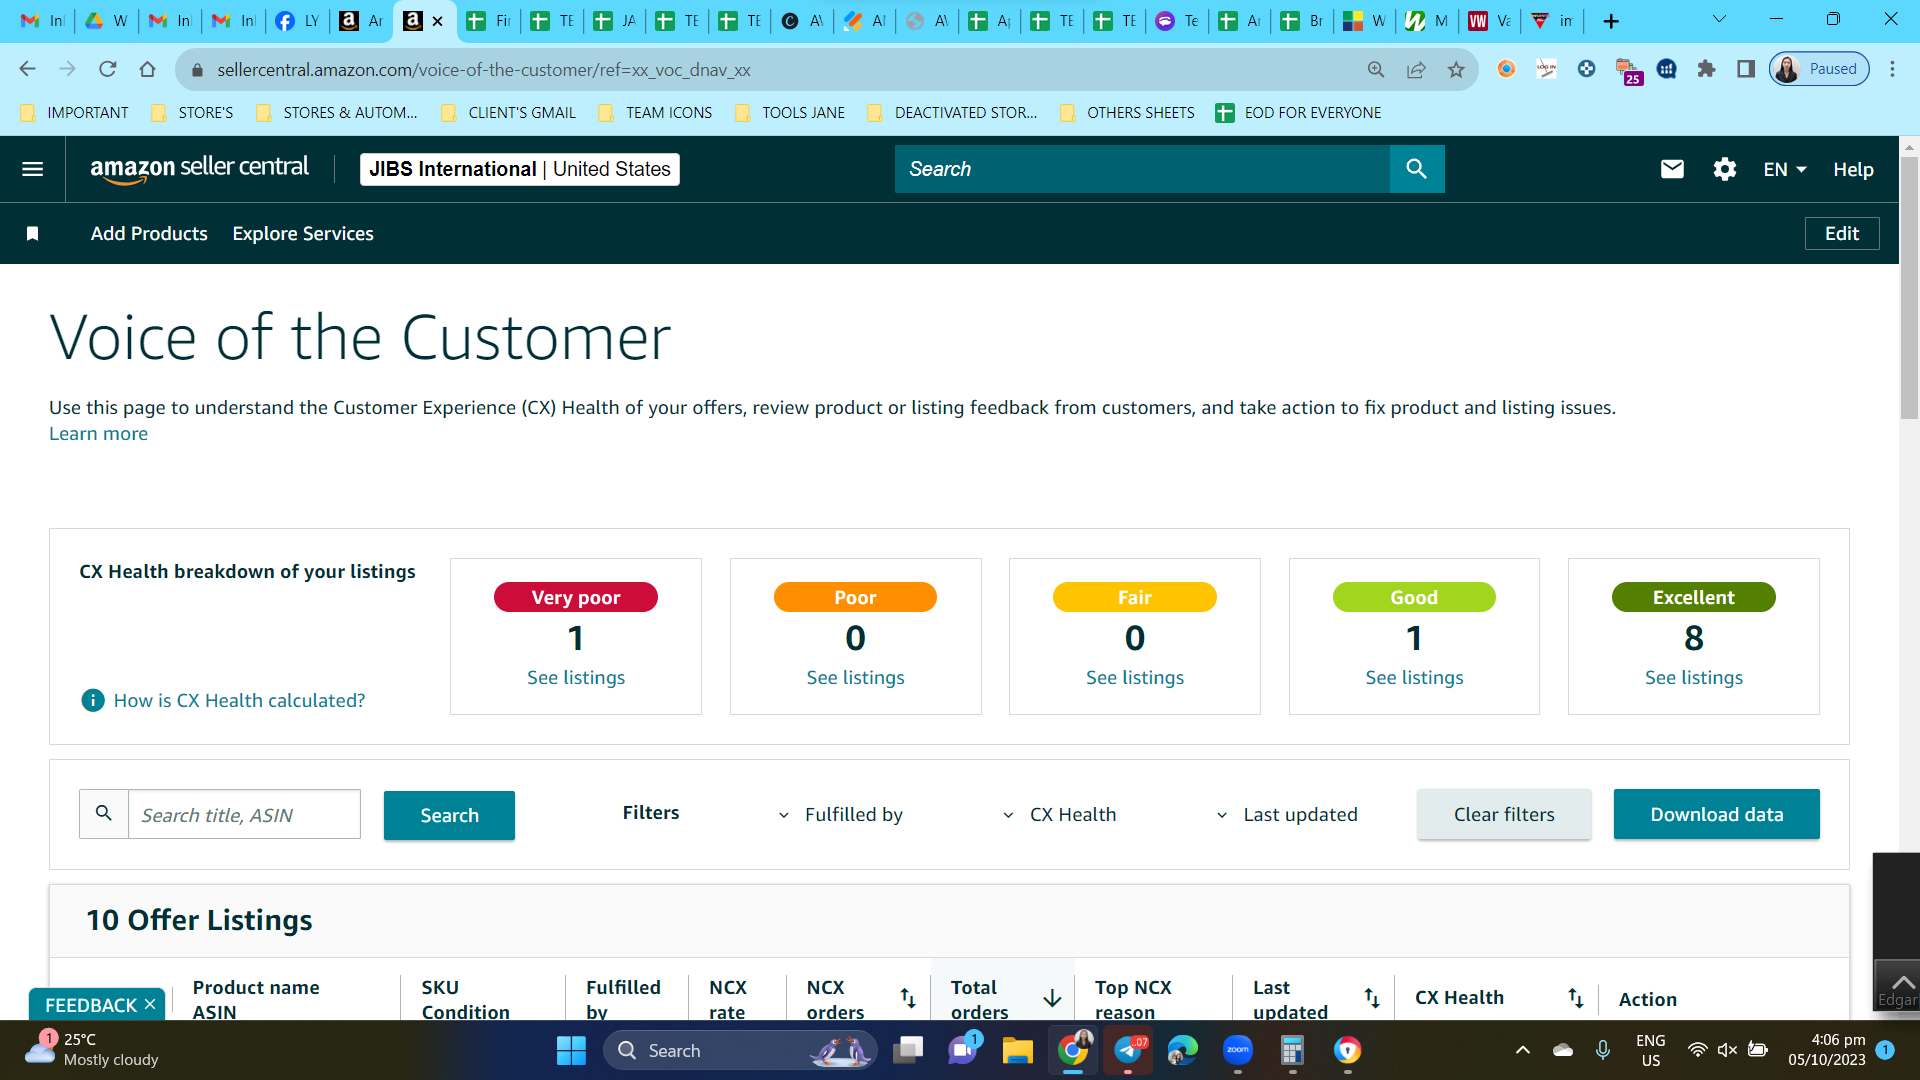The height and width of the screenshot is (1080, 1920).
Task: Open a new browser tab
Action: tap(1611, 21)
